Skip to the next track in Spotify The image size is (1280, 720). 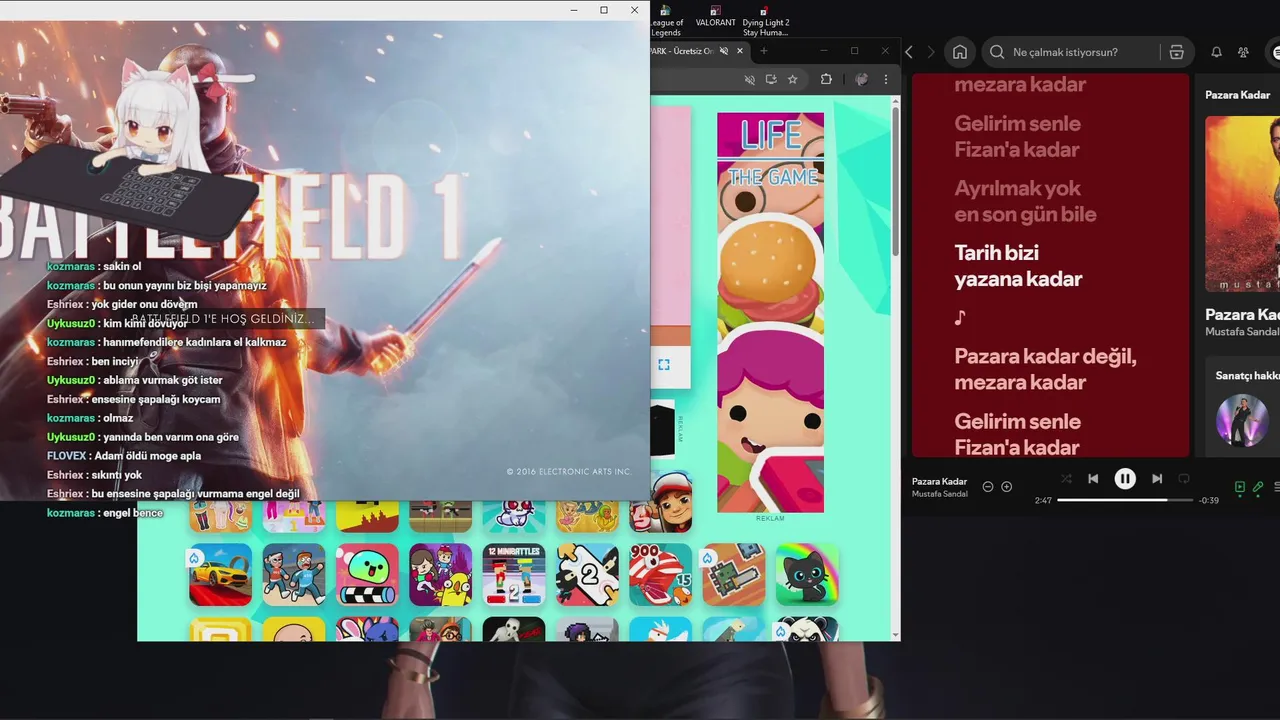1157,479
